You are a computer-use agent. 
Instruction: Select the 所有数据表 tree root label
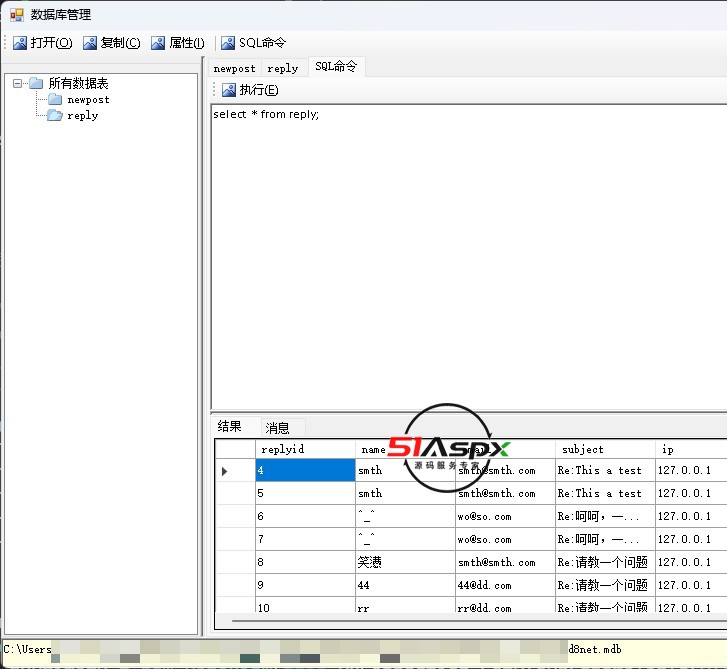(x=78, y=83)
